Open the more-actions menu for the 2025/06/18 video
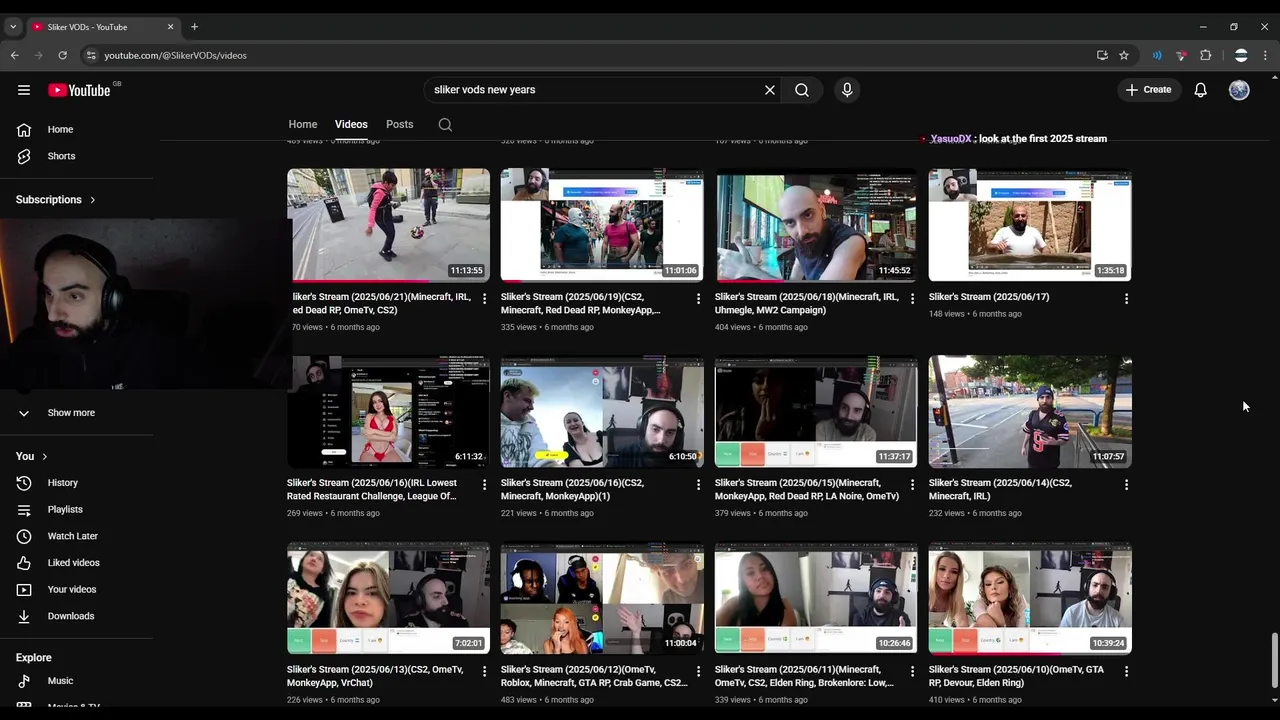 (912, 298)
